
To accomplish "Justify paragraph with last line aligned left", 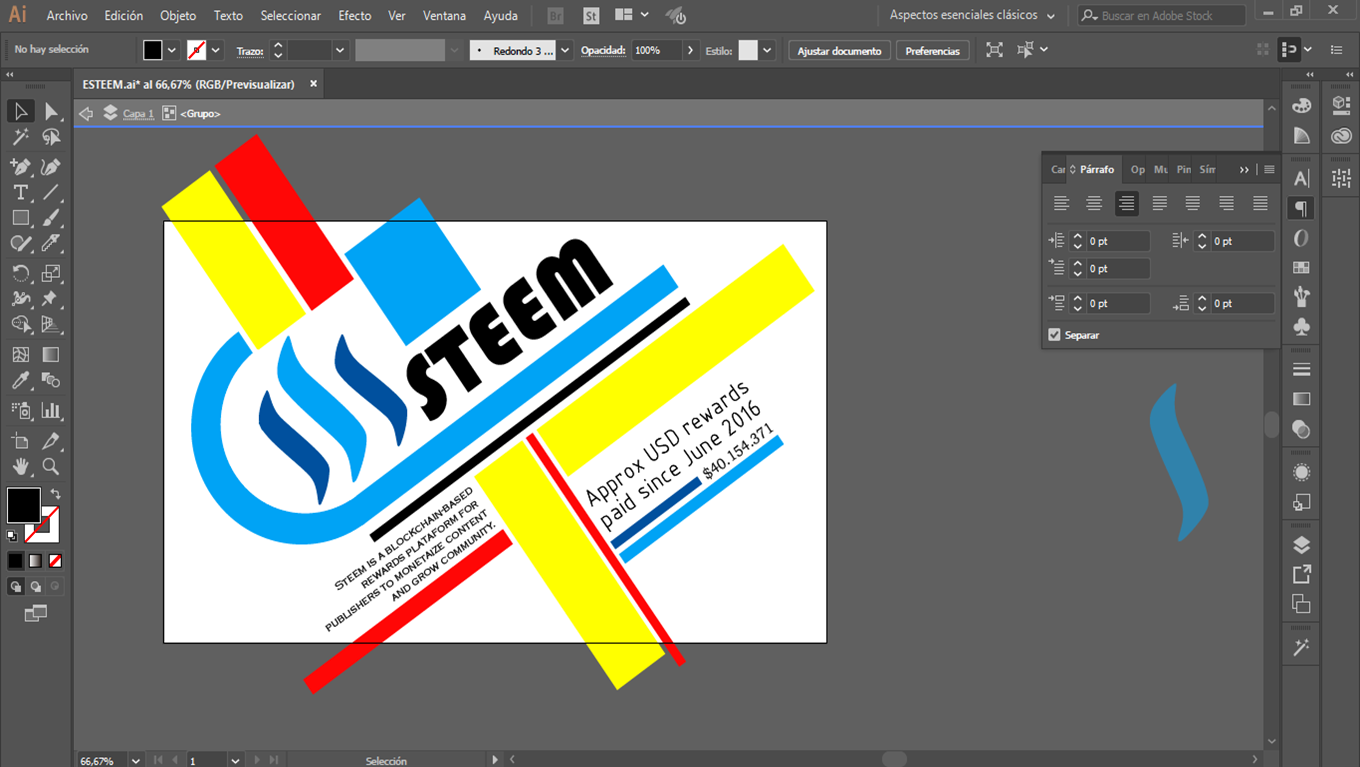I will [1160, 203].
